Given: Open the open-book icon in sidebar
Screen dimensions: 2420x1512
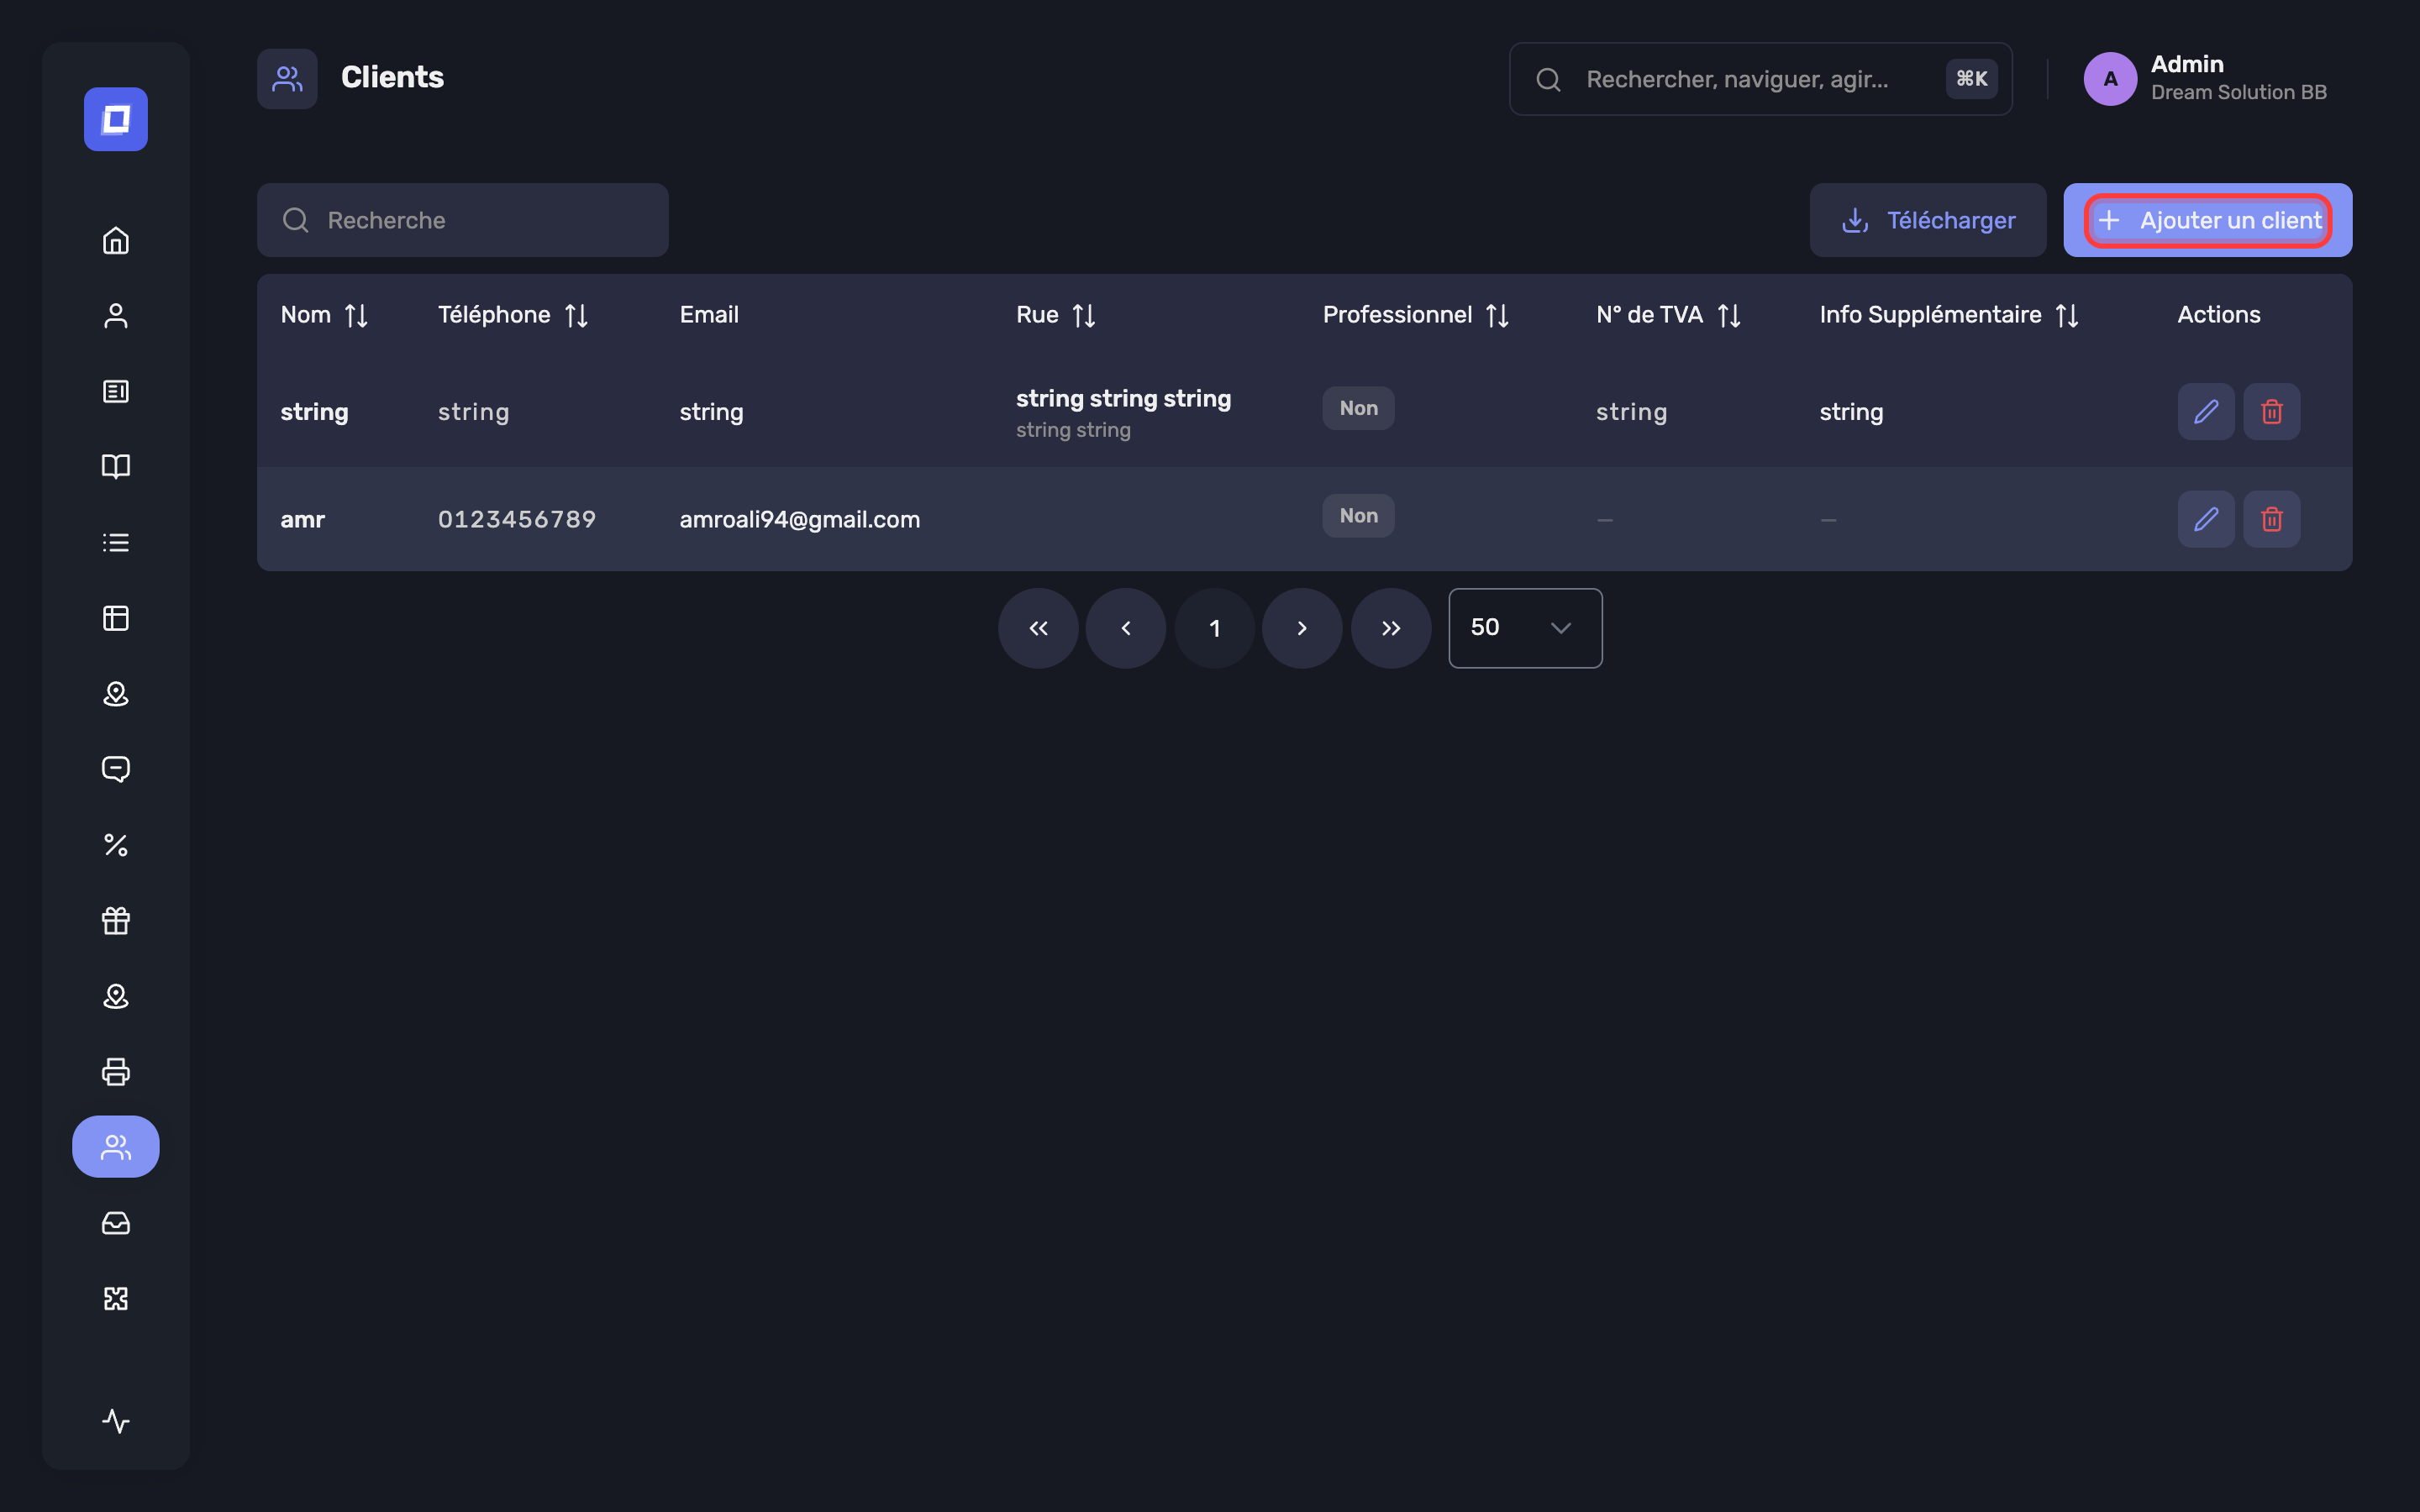Looking at the screenshot, I should coord(116,467).
